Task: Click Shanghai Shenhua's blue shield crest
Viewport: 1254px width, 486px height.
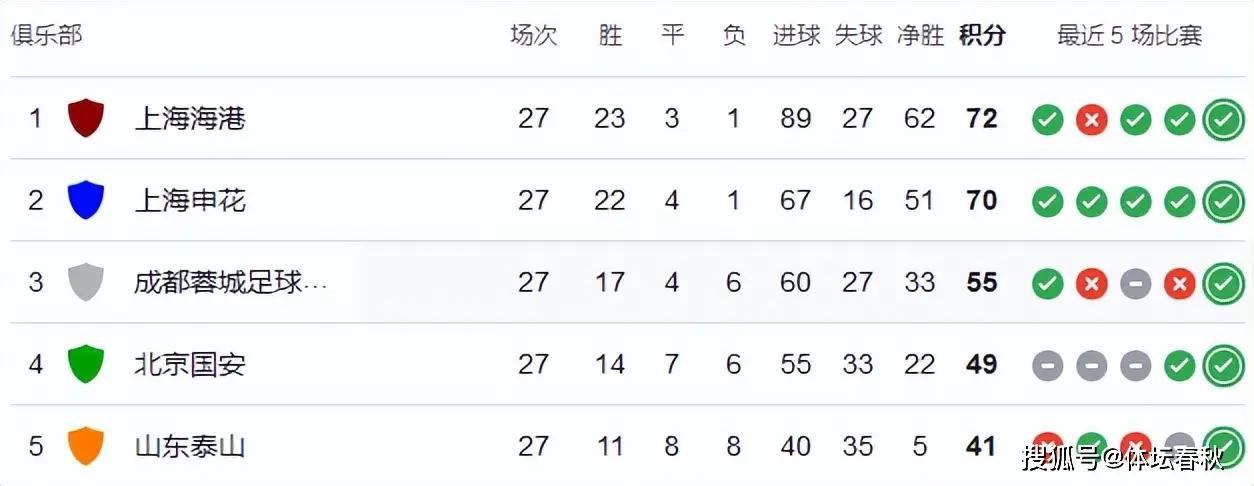Action: pos(86,200)
